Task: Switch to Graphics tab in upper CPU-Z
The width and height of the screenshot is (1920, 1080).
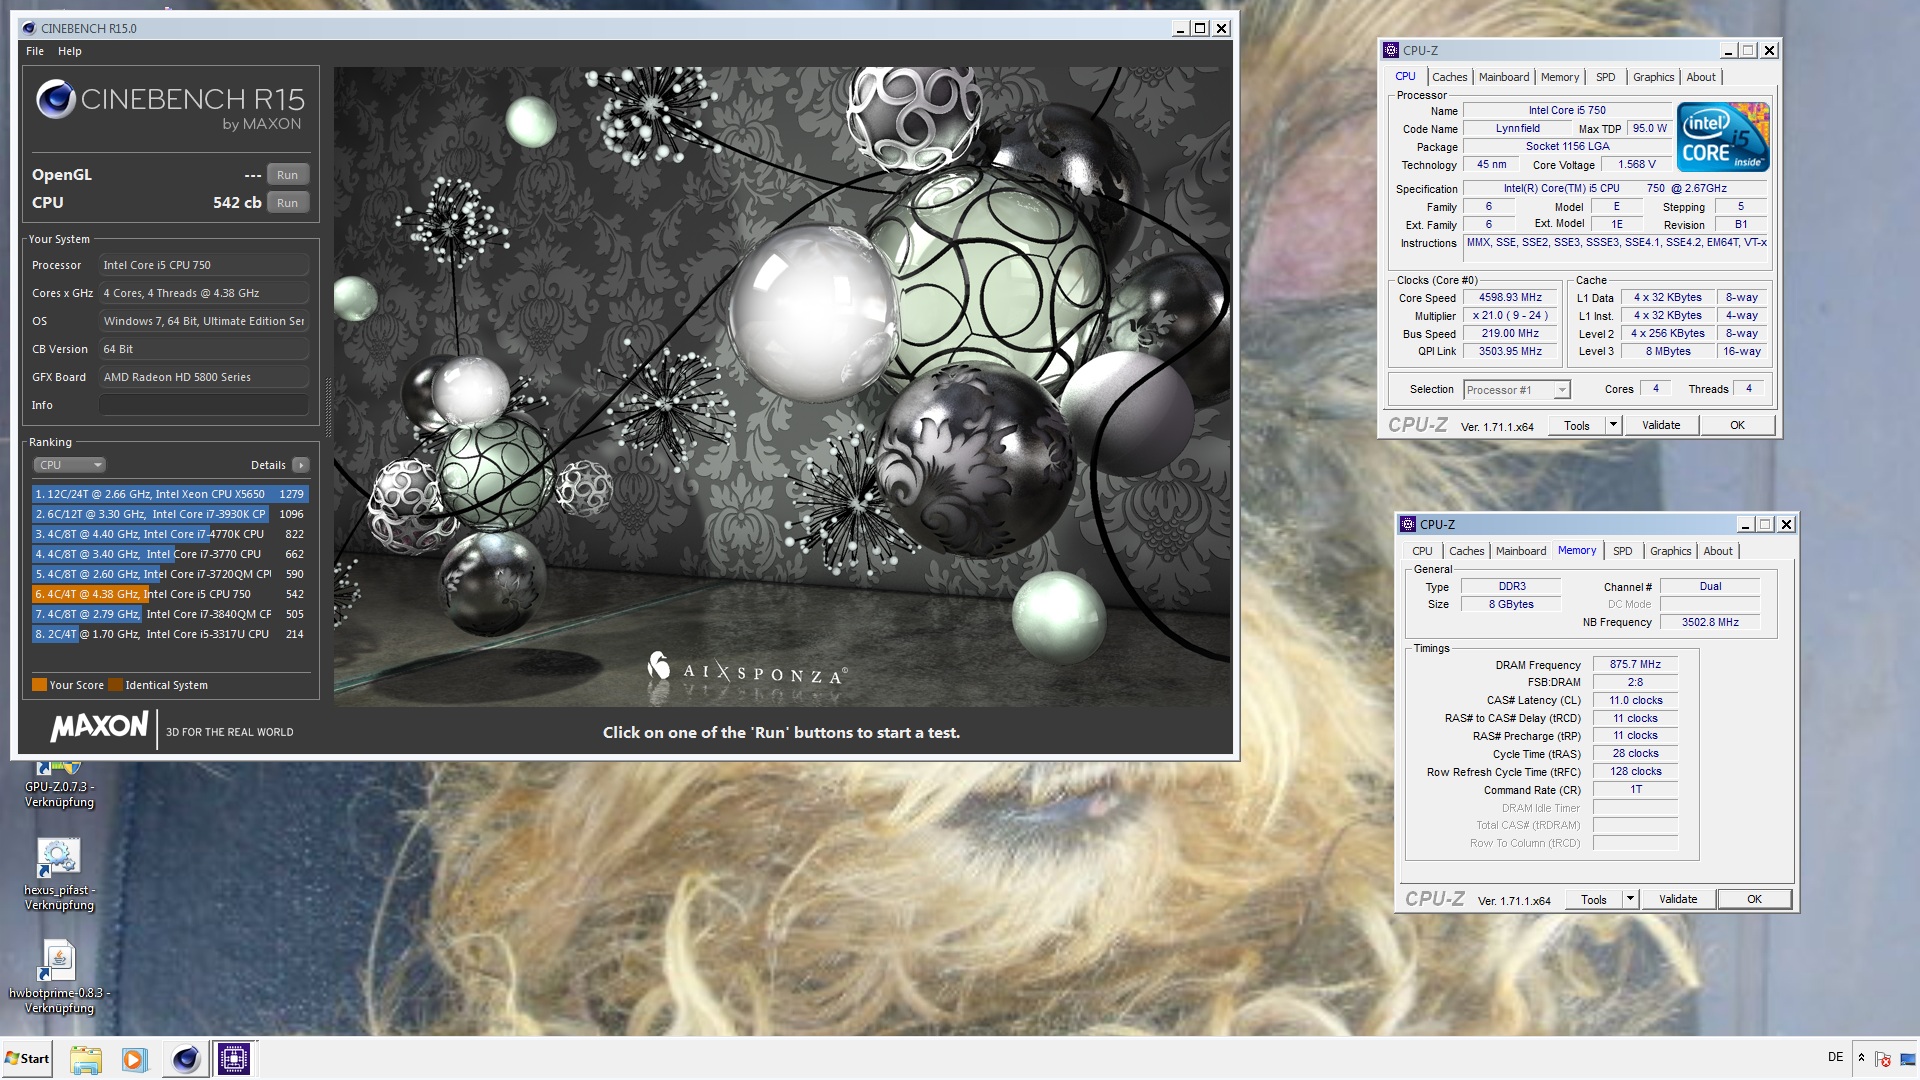Action: pos(1653,77)
